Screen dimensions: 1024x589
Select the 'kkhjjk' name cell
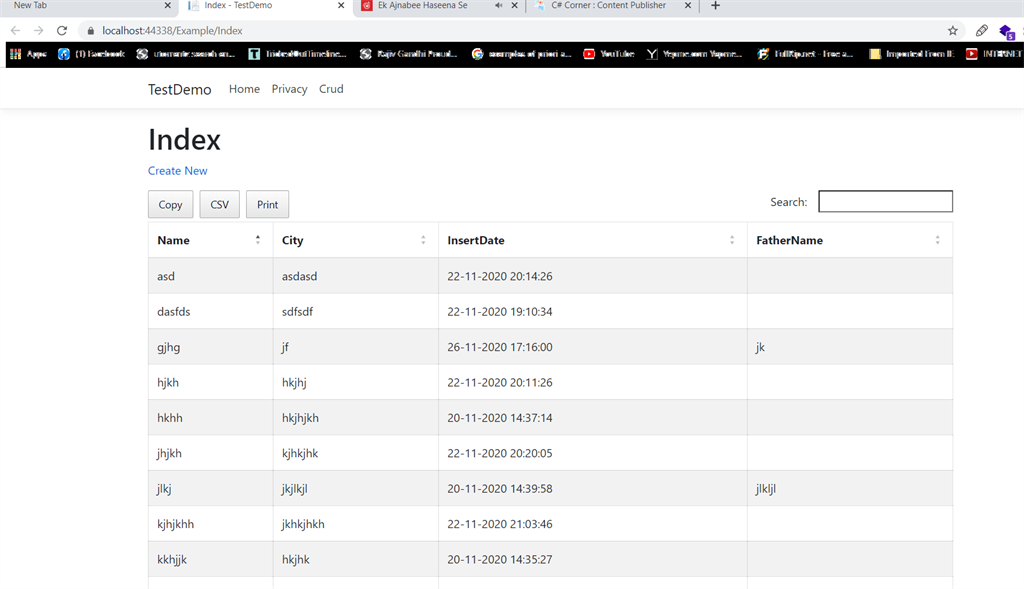click(210, 558)
